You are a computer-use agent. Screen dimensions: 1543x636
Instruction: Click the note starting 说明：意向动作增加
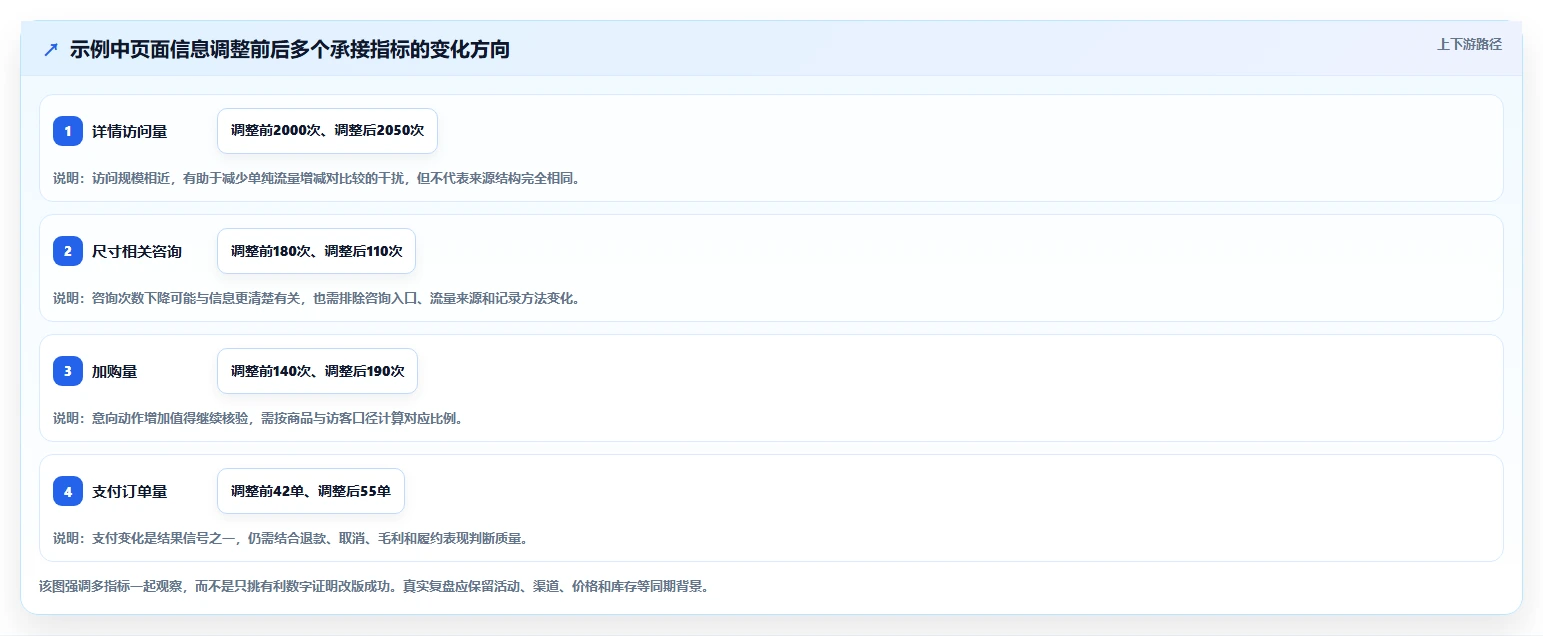[x=258, y=418]
